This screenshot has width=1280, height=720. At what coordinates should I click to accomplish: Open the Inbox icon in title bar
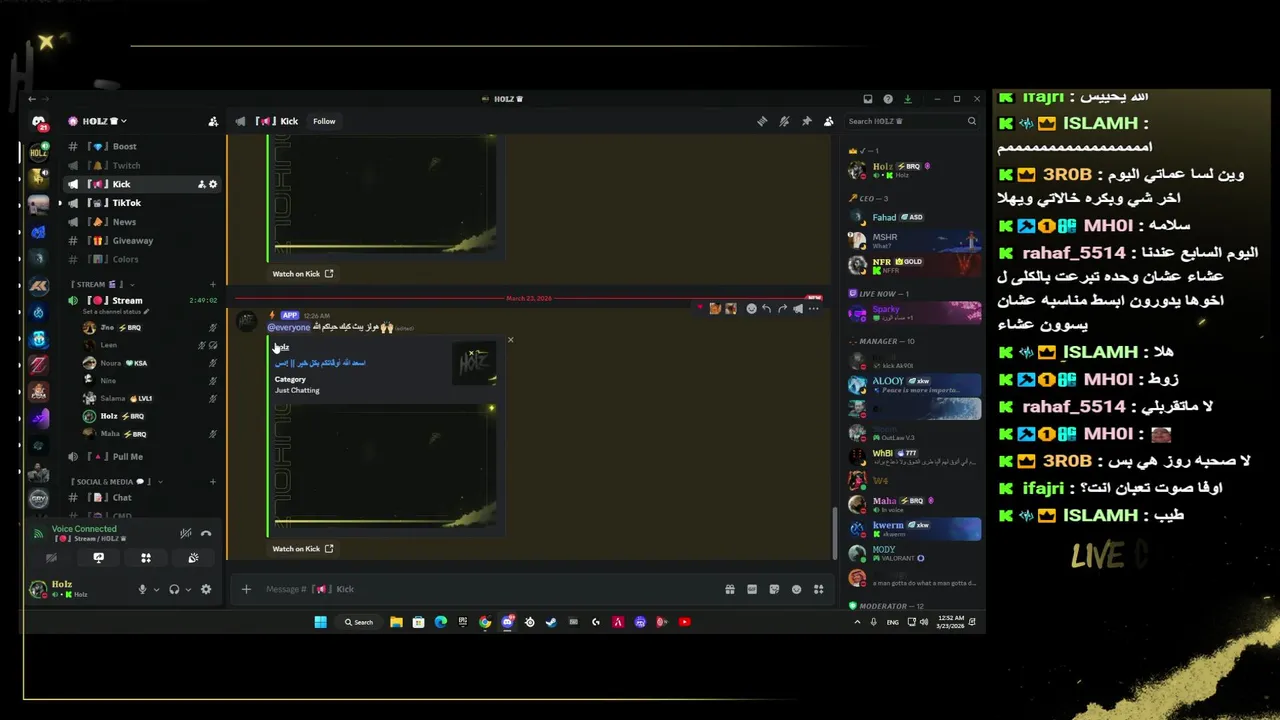click(868, 99)
